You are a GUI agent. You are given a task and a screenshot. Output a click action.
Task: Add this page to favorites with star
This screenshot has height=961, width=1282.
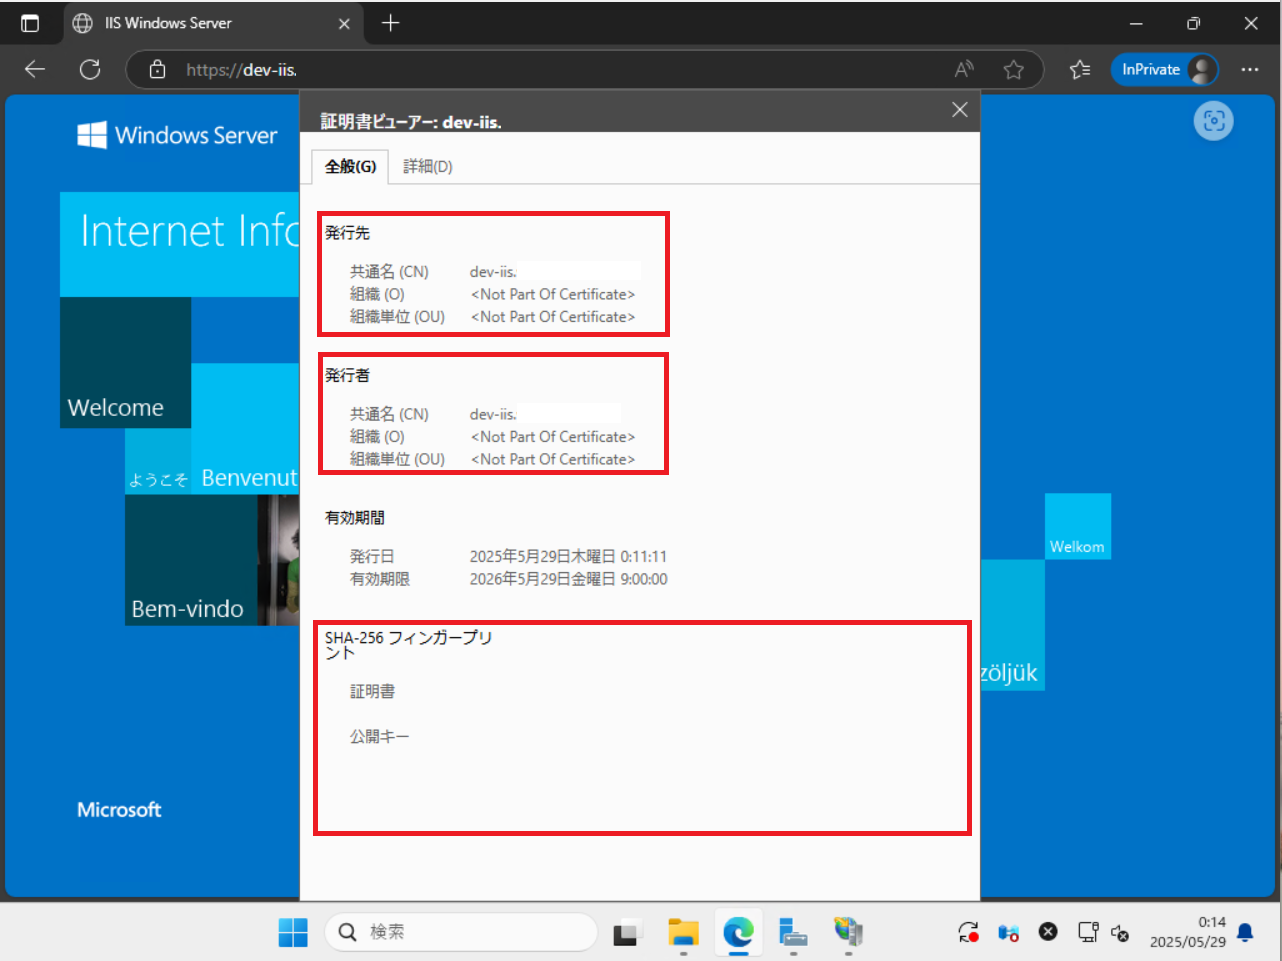pyautogui.click(x=1014, y=69)
